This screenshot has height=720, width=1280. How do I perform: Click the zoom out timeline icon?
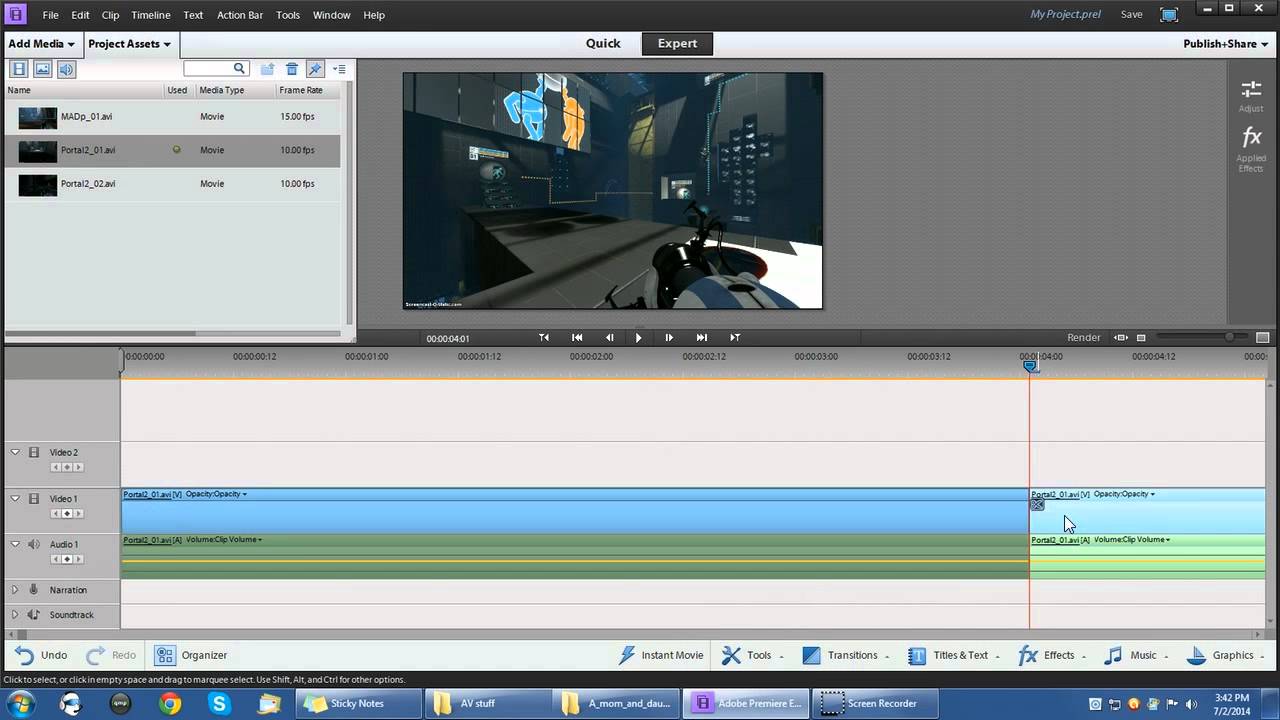pyautogui.click(x=1141, y=338)
